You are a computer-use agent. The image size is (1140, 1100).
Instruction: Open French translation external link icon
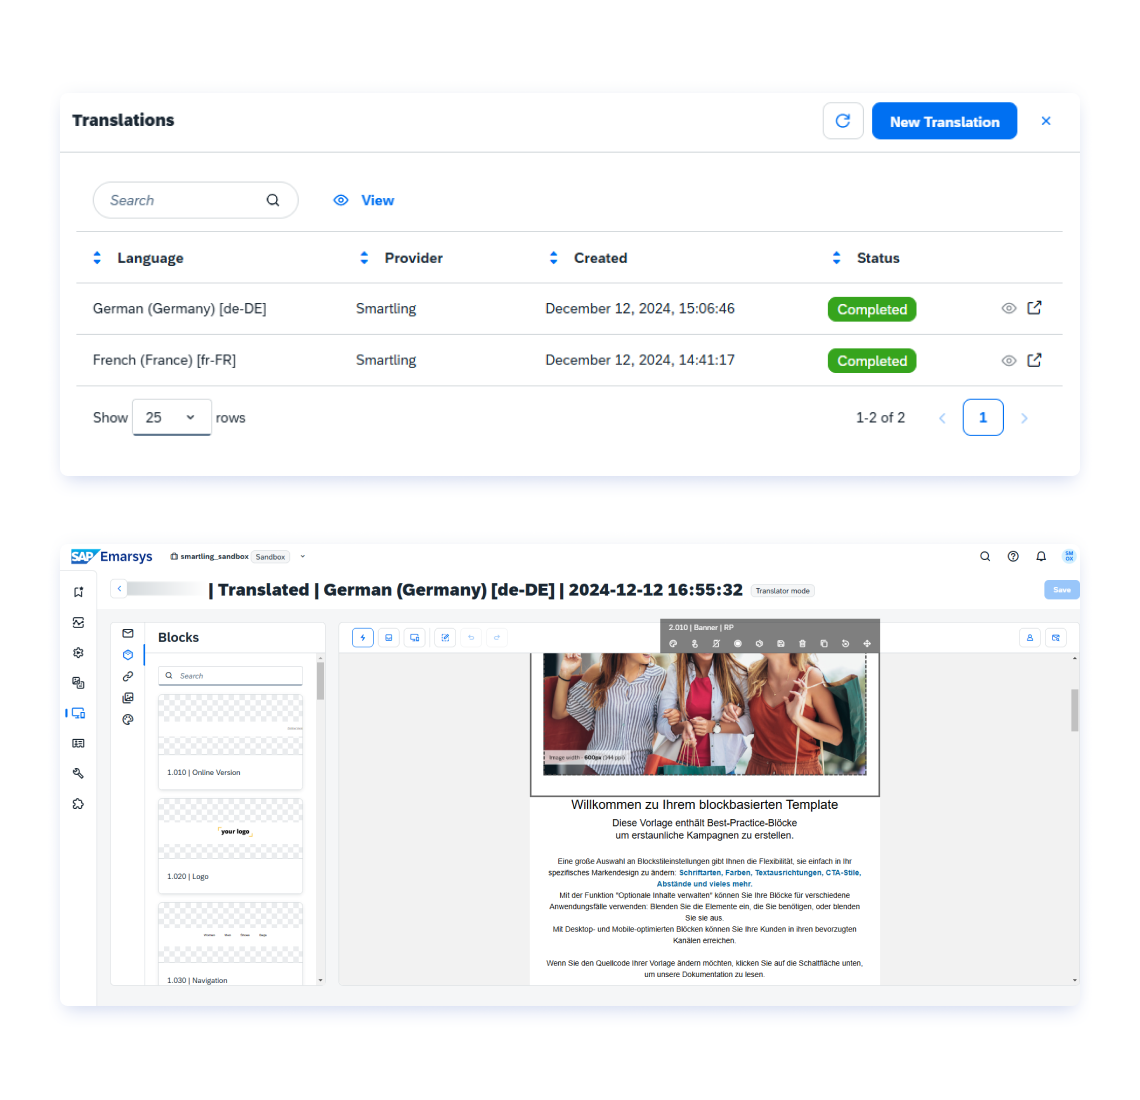pyautogui.click(x=1034, y=360)
